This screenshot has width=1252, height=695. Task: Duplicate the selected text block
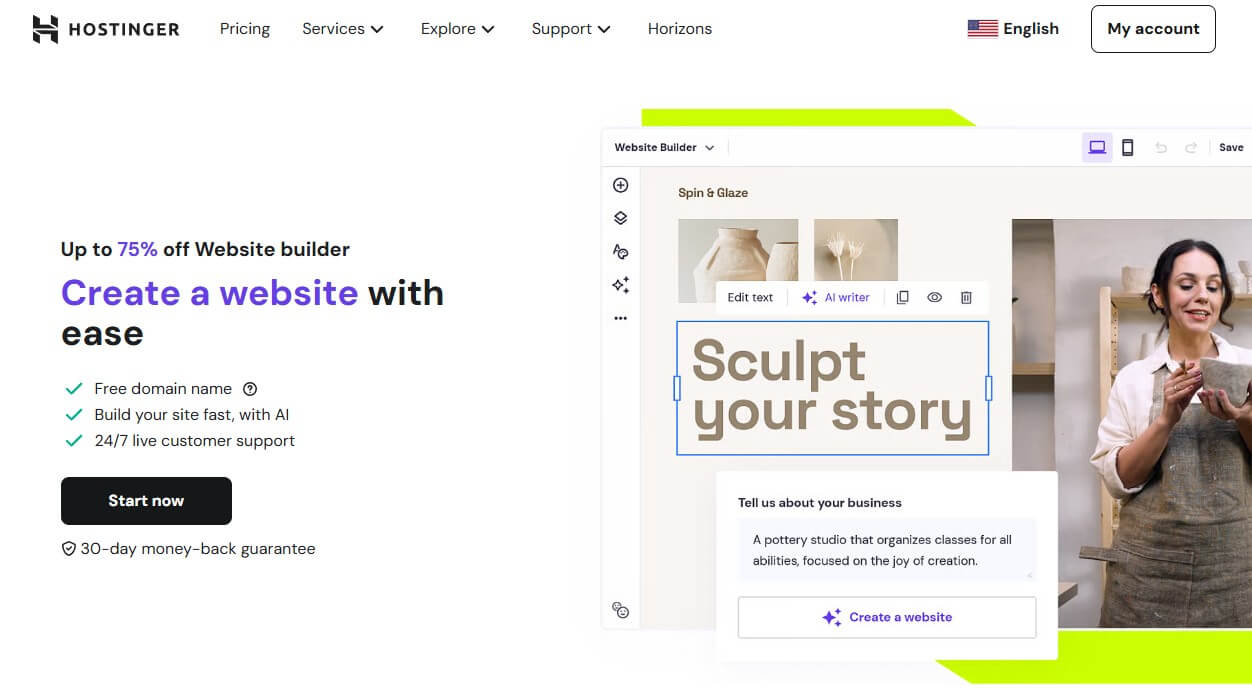coord(902,297)
